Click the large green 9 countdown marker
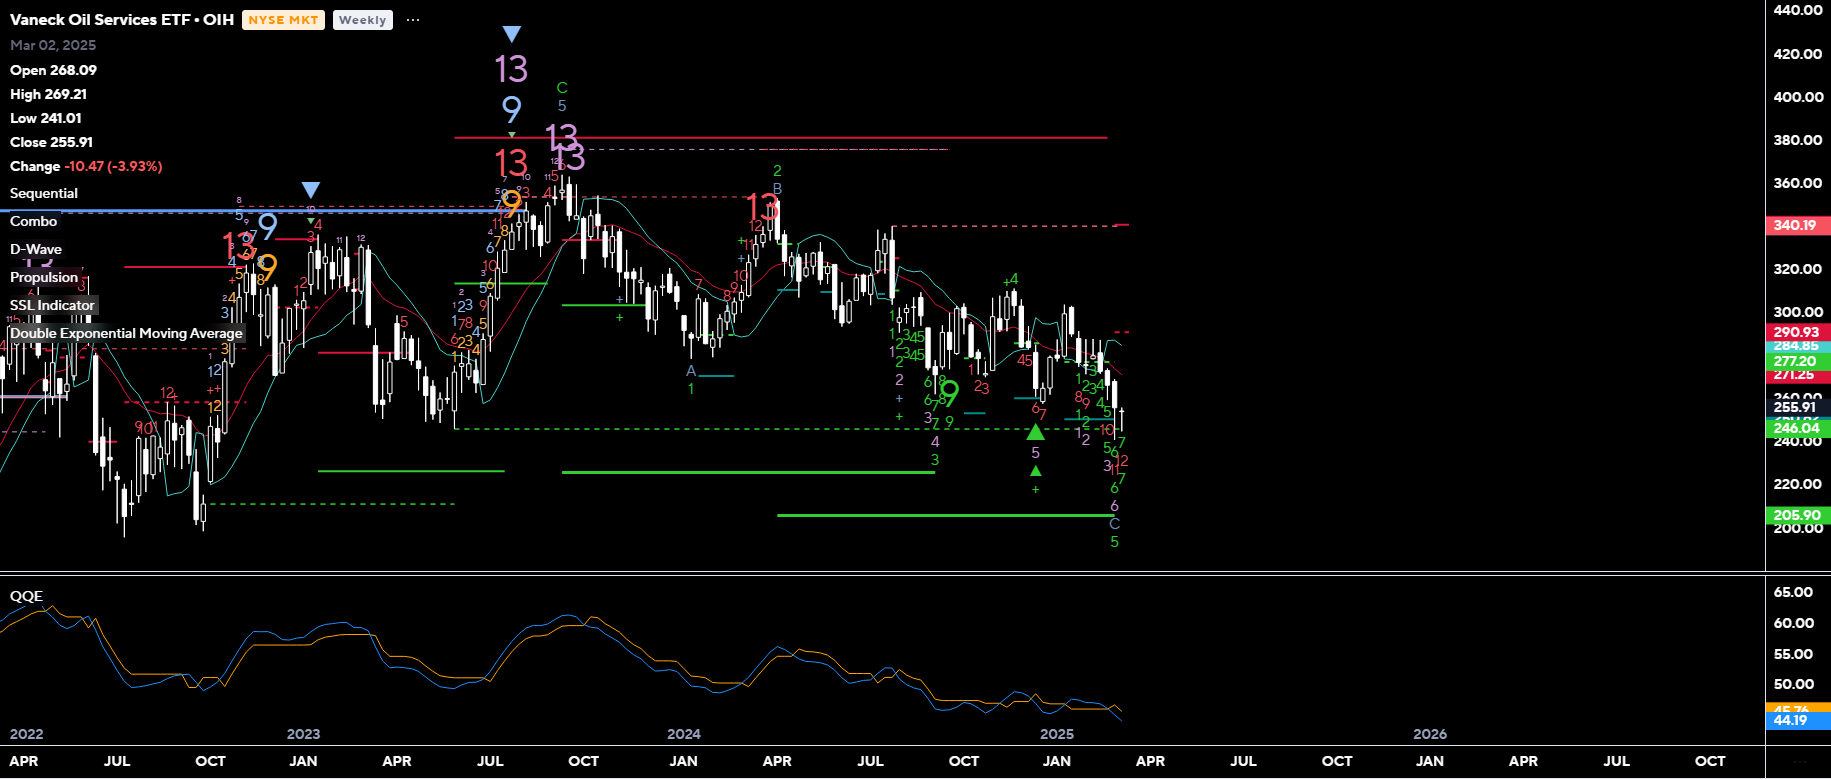Image resolution: width=1831 pixels, height=780 pixels. [x=949, y=392]
